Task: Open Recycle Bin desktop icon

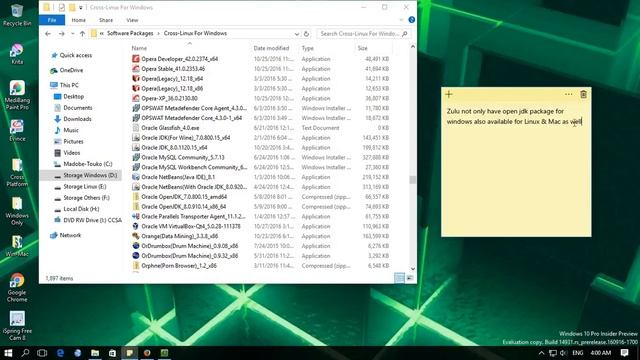Action: click(17, 15)
